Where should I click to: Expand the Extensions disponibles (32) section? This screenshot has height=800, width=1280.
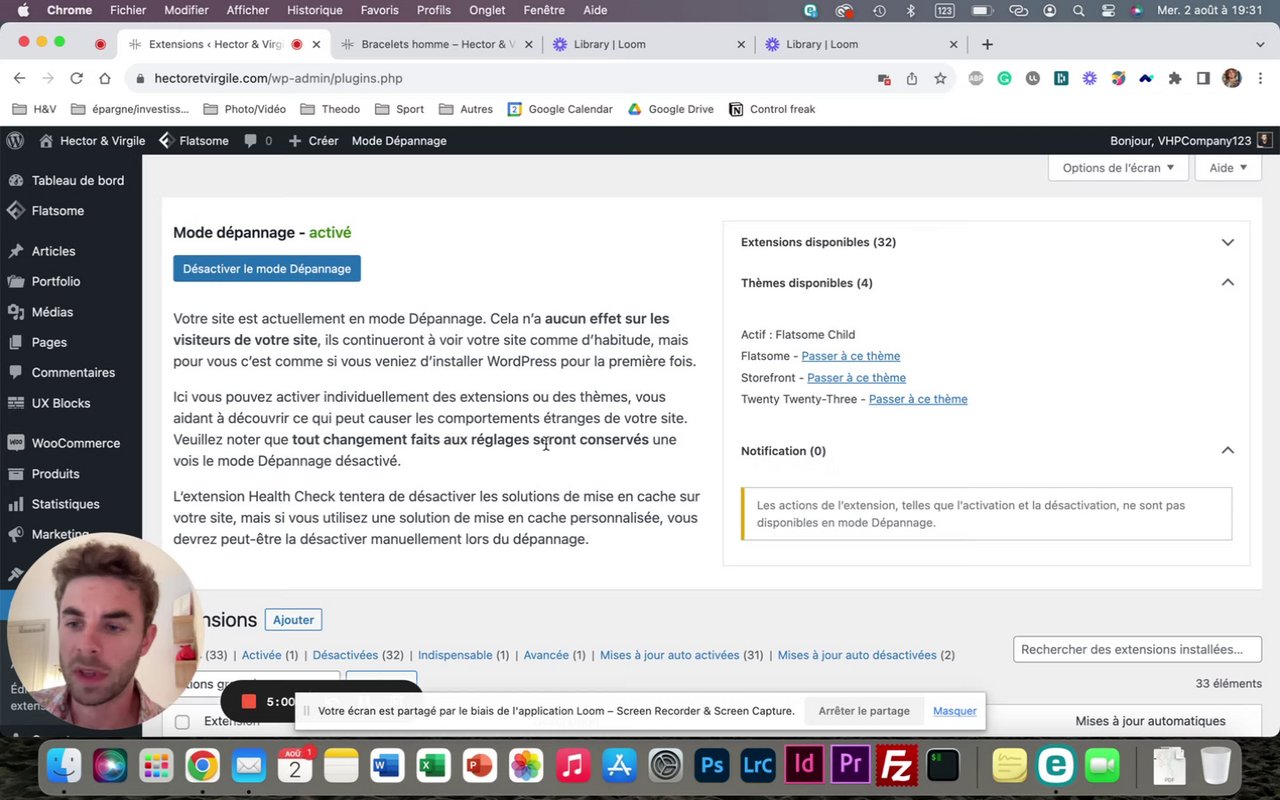1227,242
